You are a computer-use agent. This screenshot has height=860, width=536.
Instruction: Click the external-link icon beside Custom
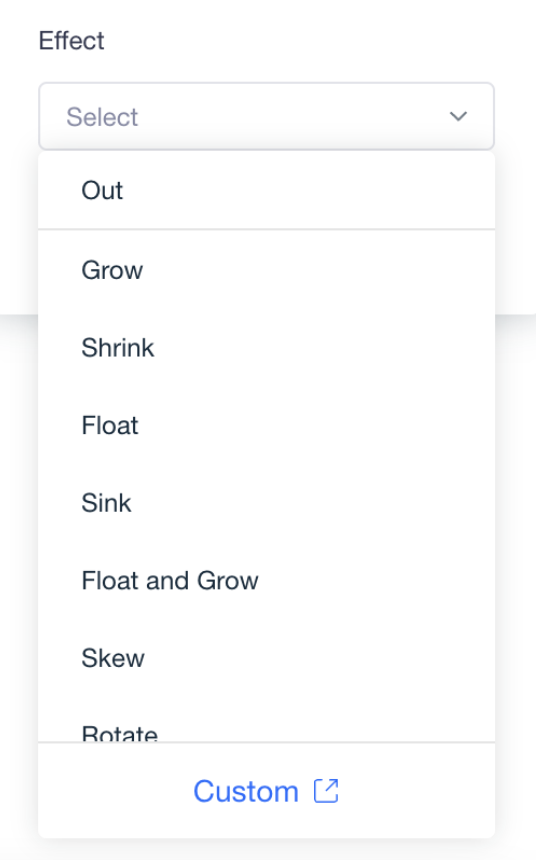pos(326,791)
